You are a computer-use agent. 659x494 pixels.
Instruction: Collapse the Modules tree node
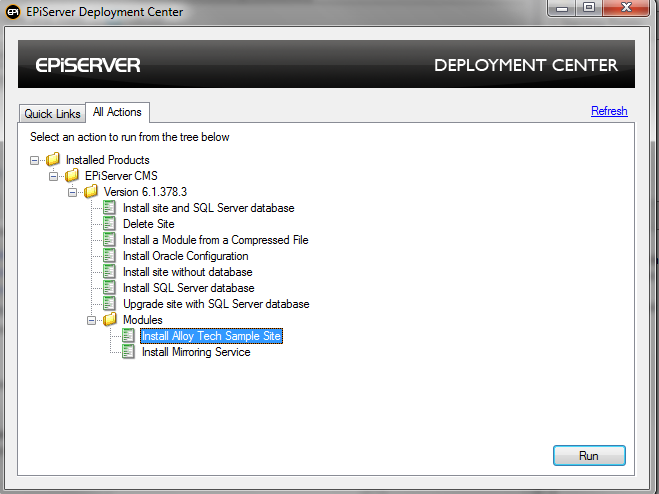pyautogui.click(x=91, y=320)
